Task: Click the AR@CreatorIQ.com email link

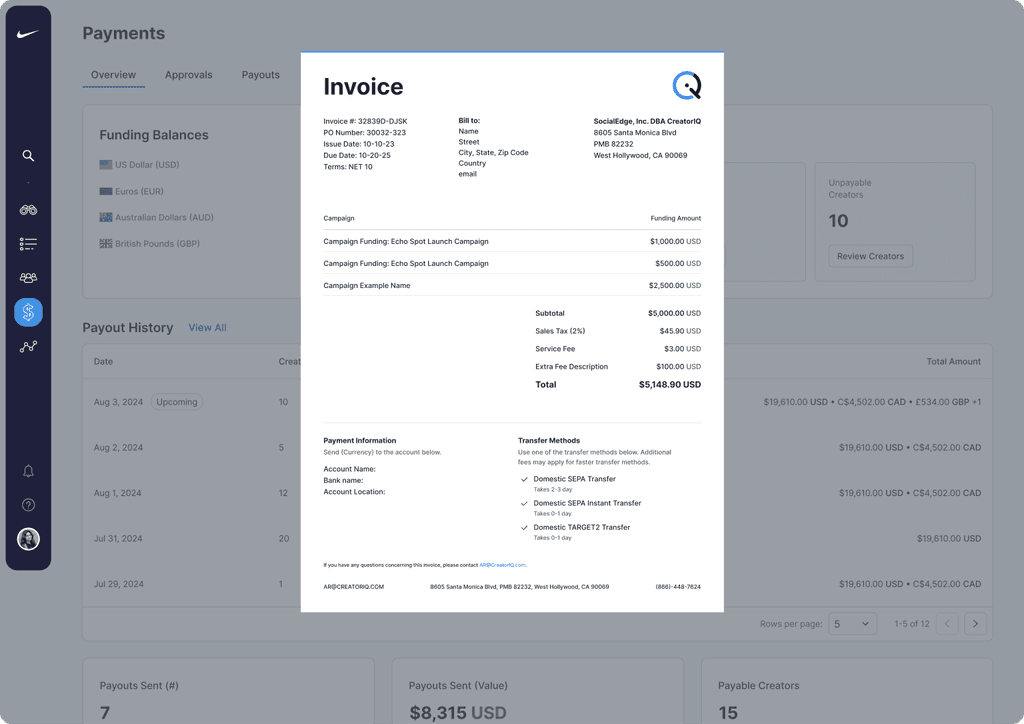Action: coord(502,565)
